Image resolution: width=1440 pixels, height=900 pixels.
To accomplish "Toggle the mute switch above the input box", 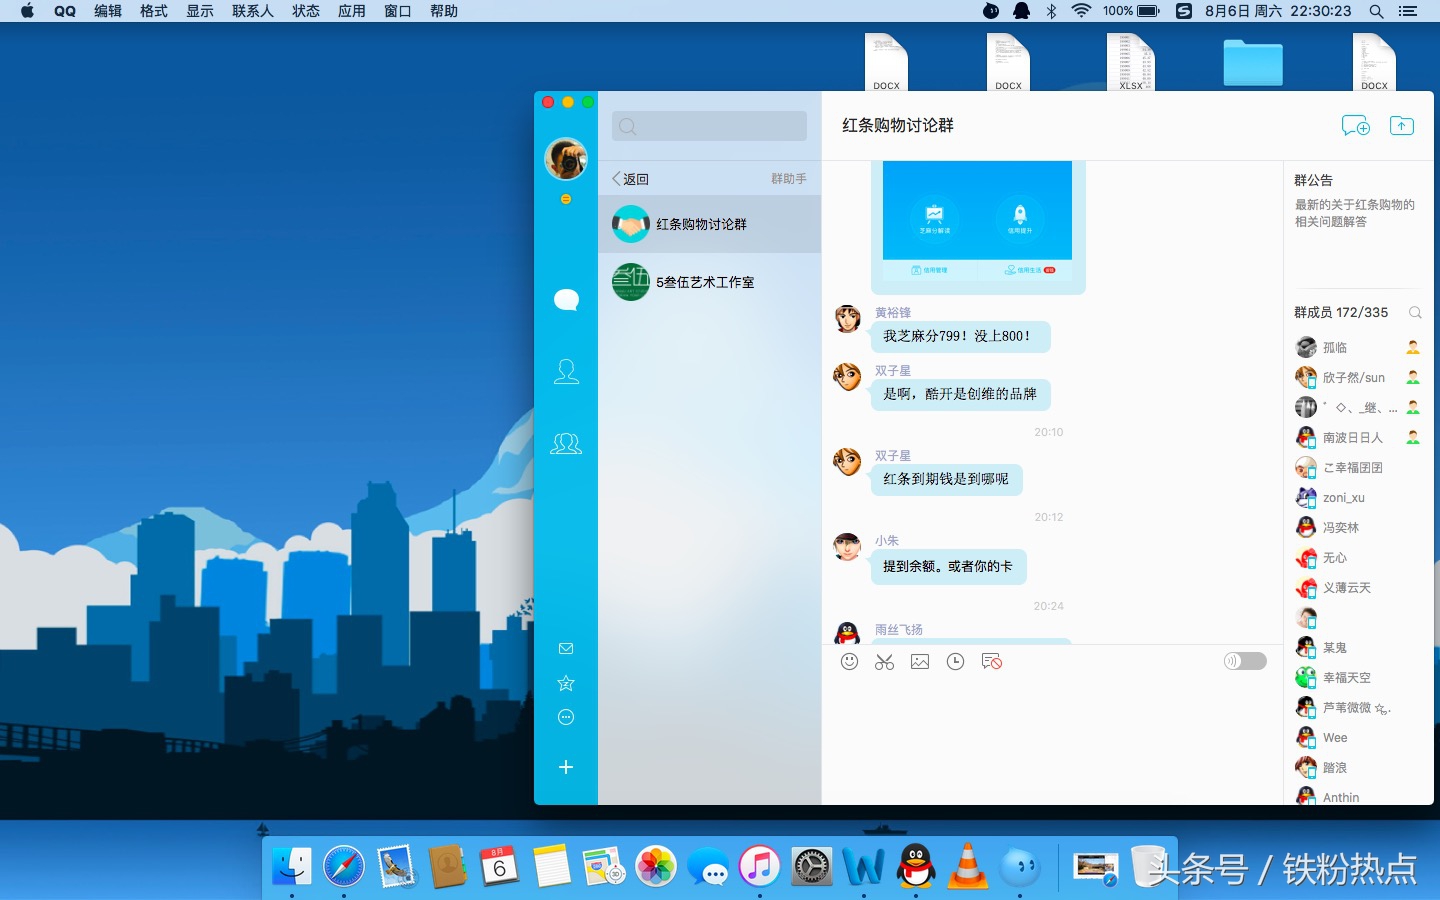I will pyautogui.click(x=1245, y=661).
